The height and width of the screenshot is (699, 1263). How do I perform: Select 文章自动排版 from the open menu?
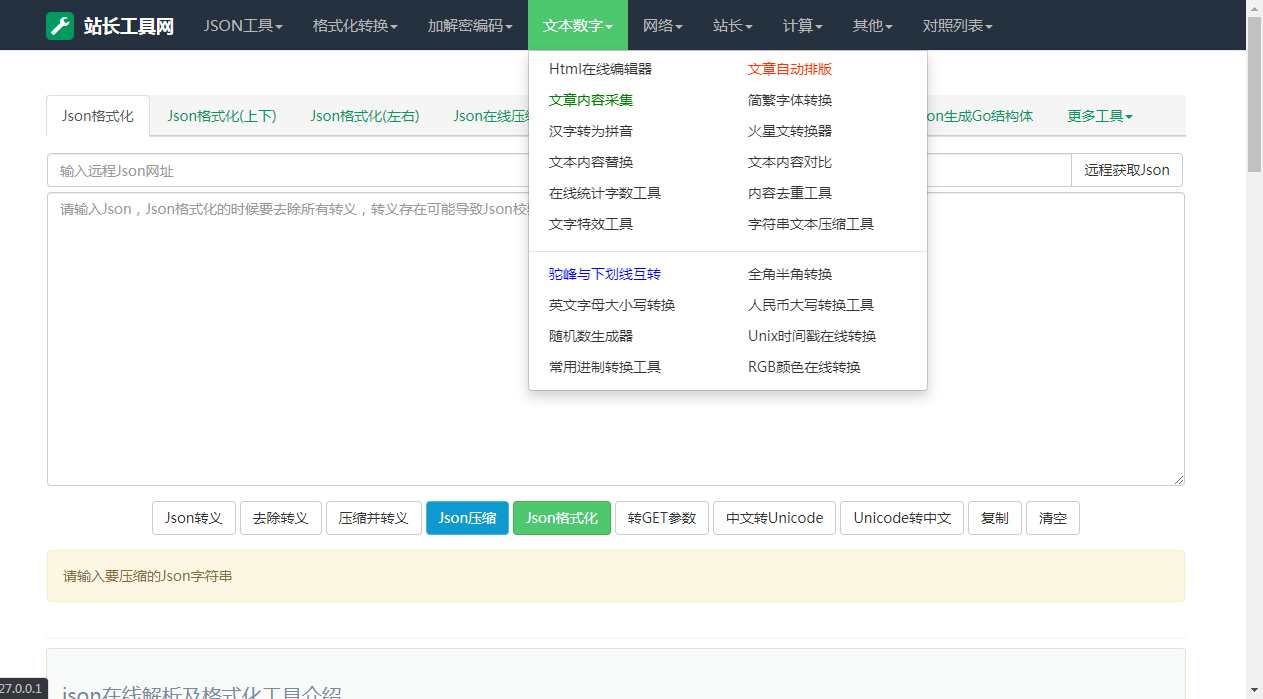coord(789,68)
